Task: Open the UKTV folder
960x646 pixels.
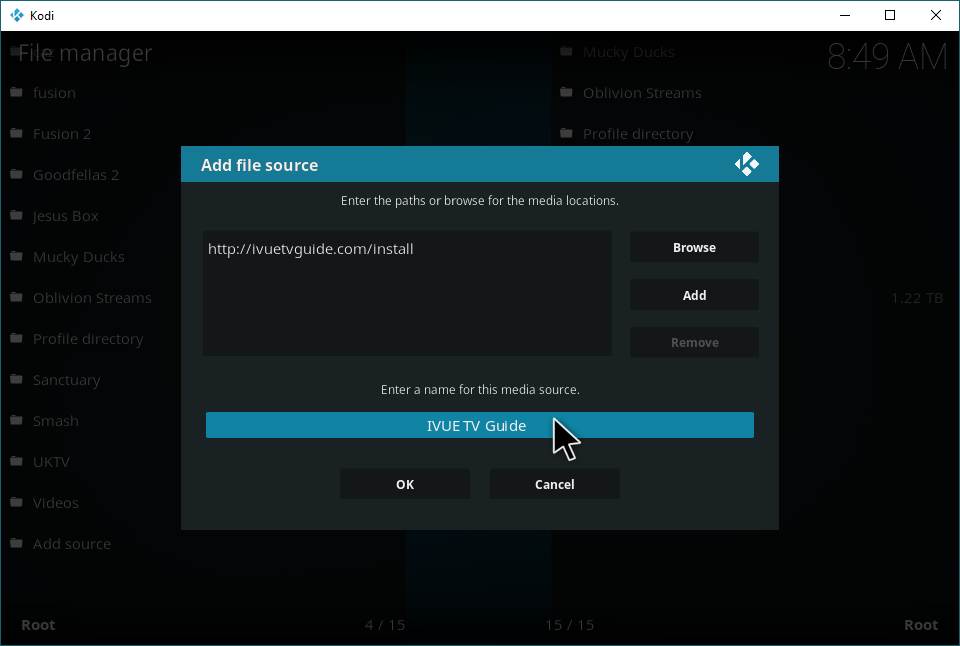Action: coord(51,462)
